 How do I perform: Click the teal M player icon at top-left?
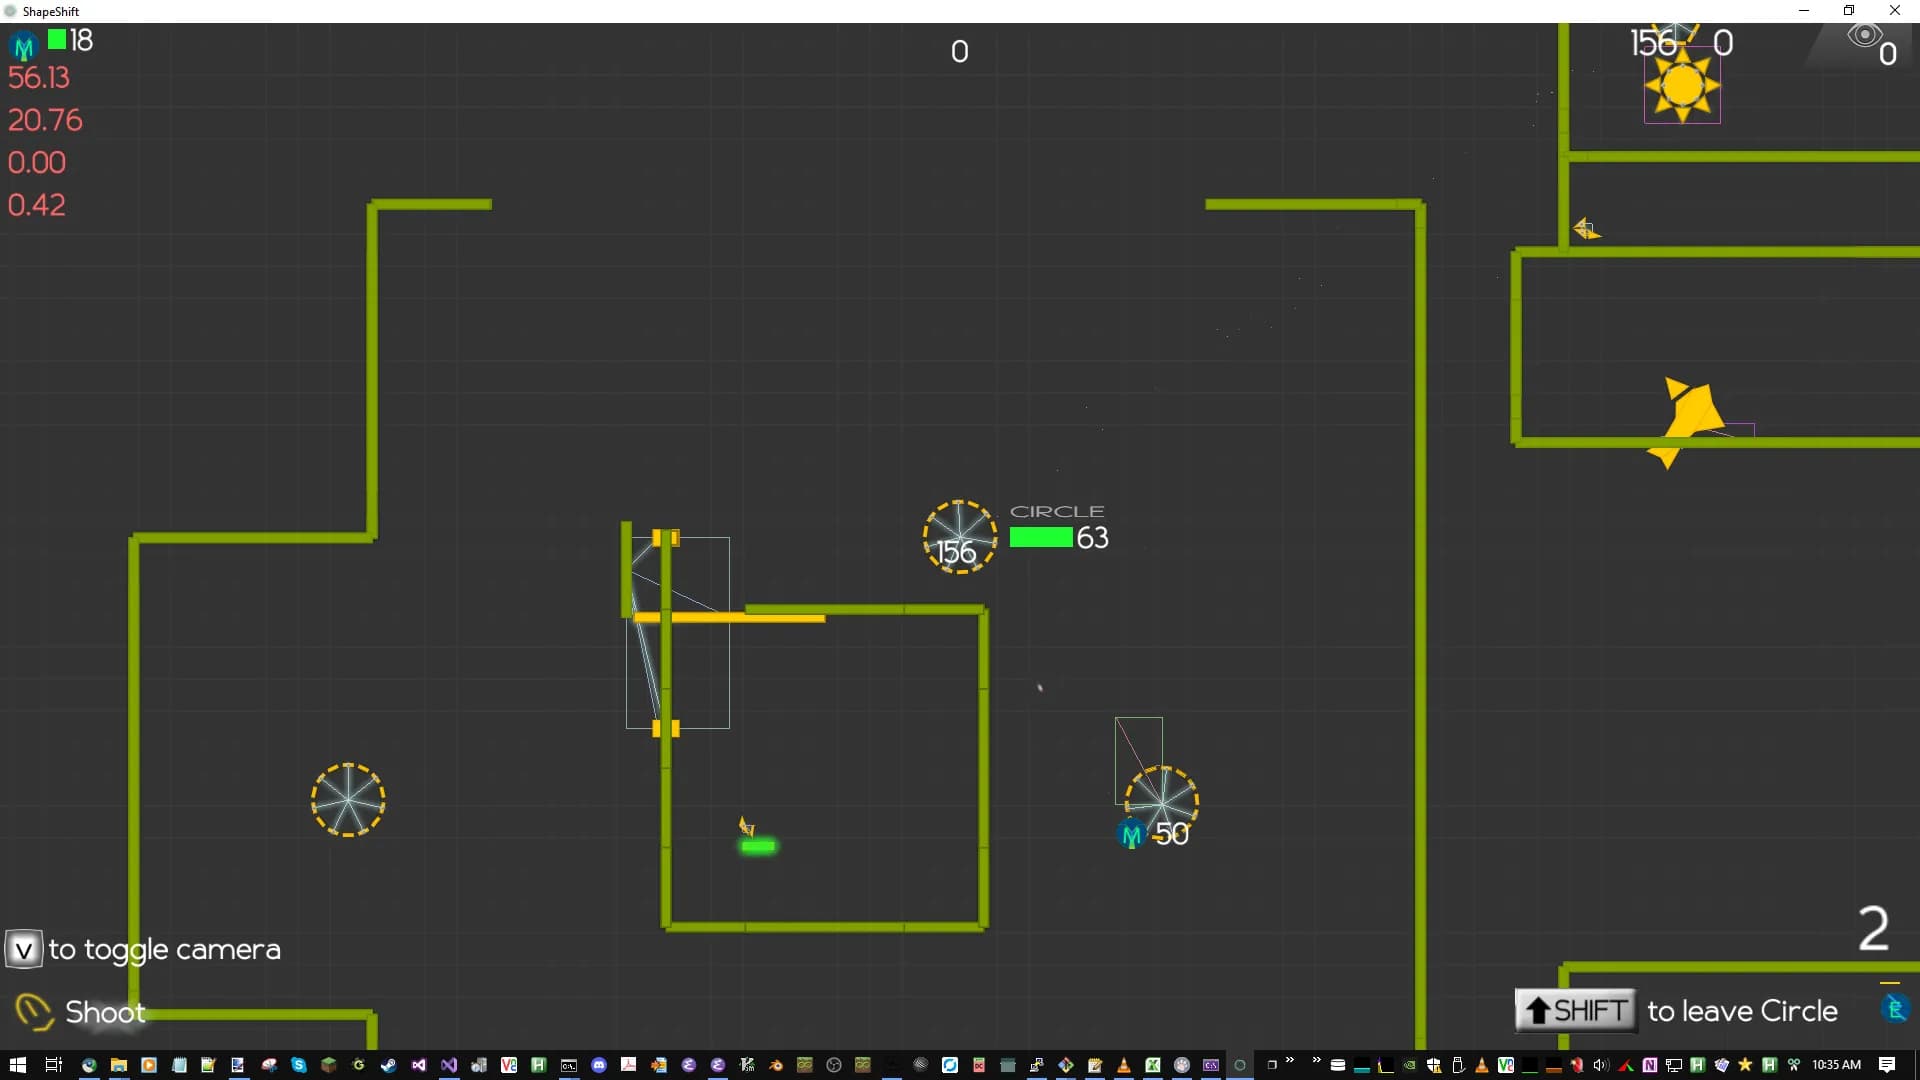tap(23, 46)
